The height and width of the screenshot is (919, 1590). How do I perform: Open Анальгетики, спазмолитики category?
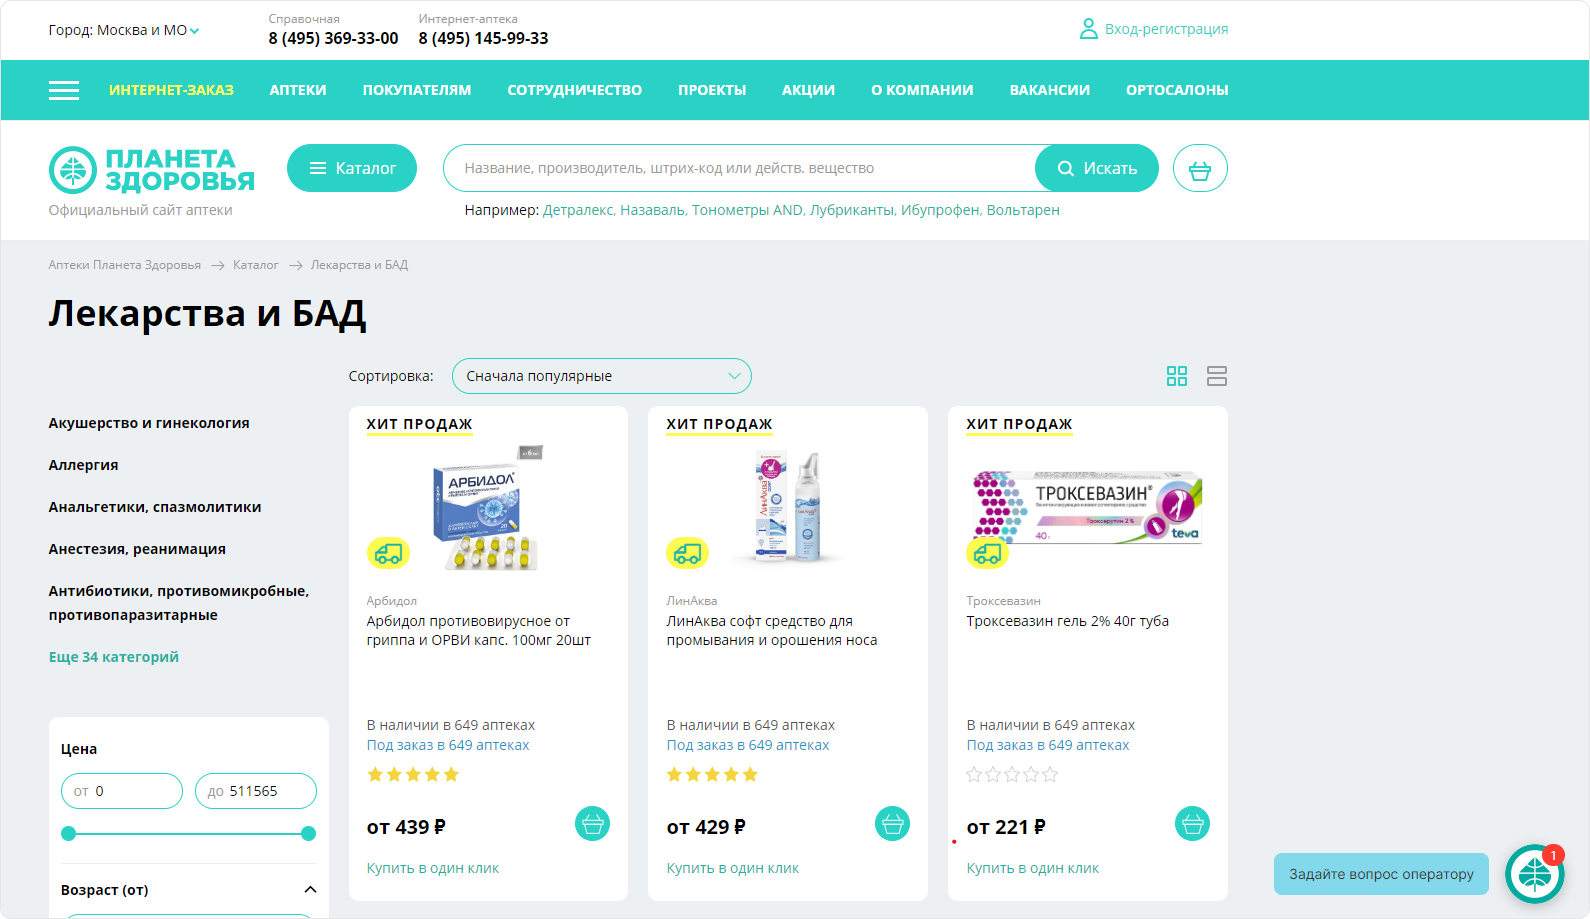point(155,507)
